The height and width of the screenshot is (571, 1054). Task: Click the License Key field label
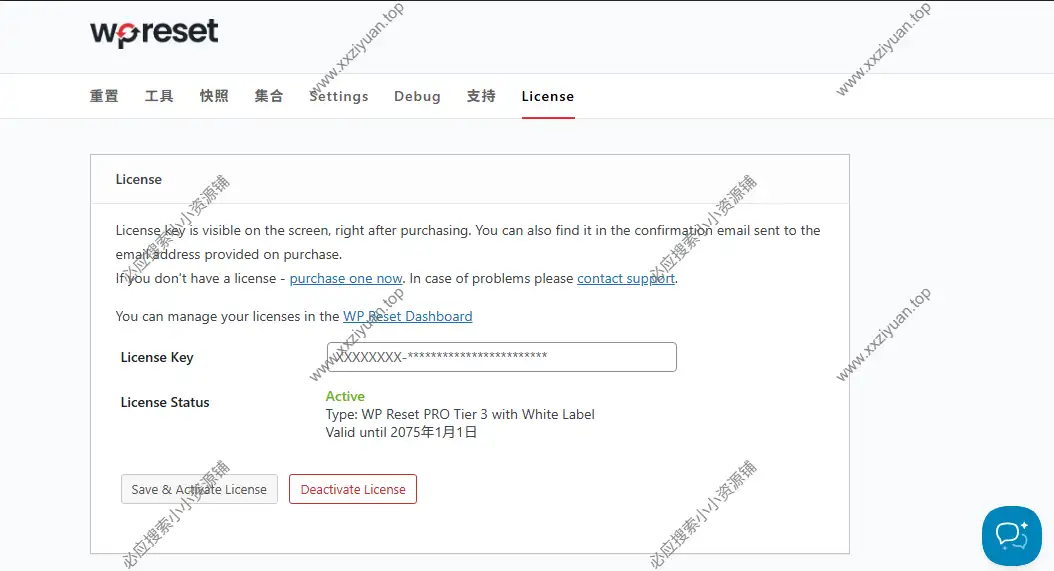(157, 357)
